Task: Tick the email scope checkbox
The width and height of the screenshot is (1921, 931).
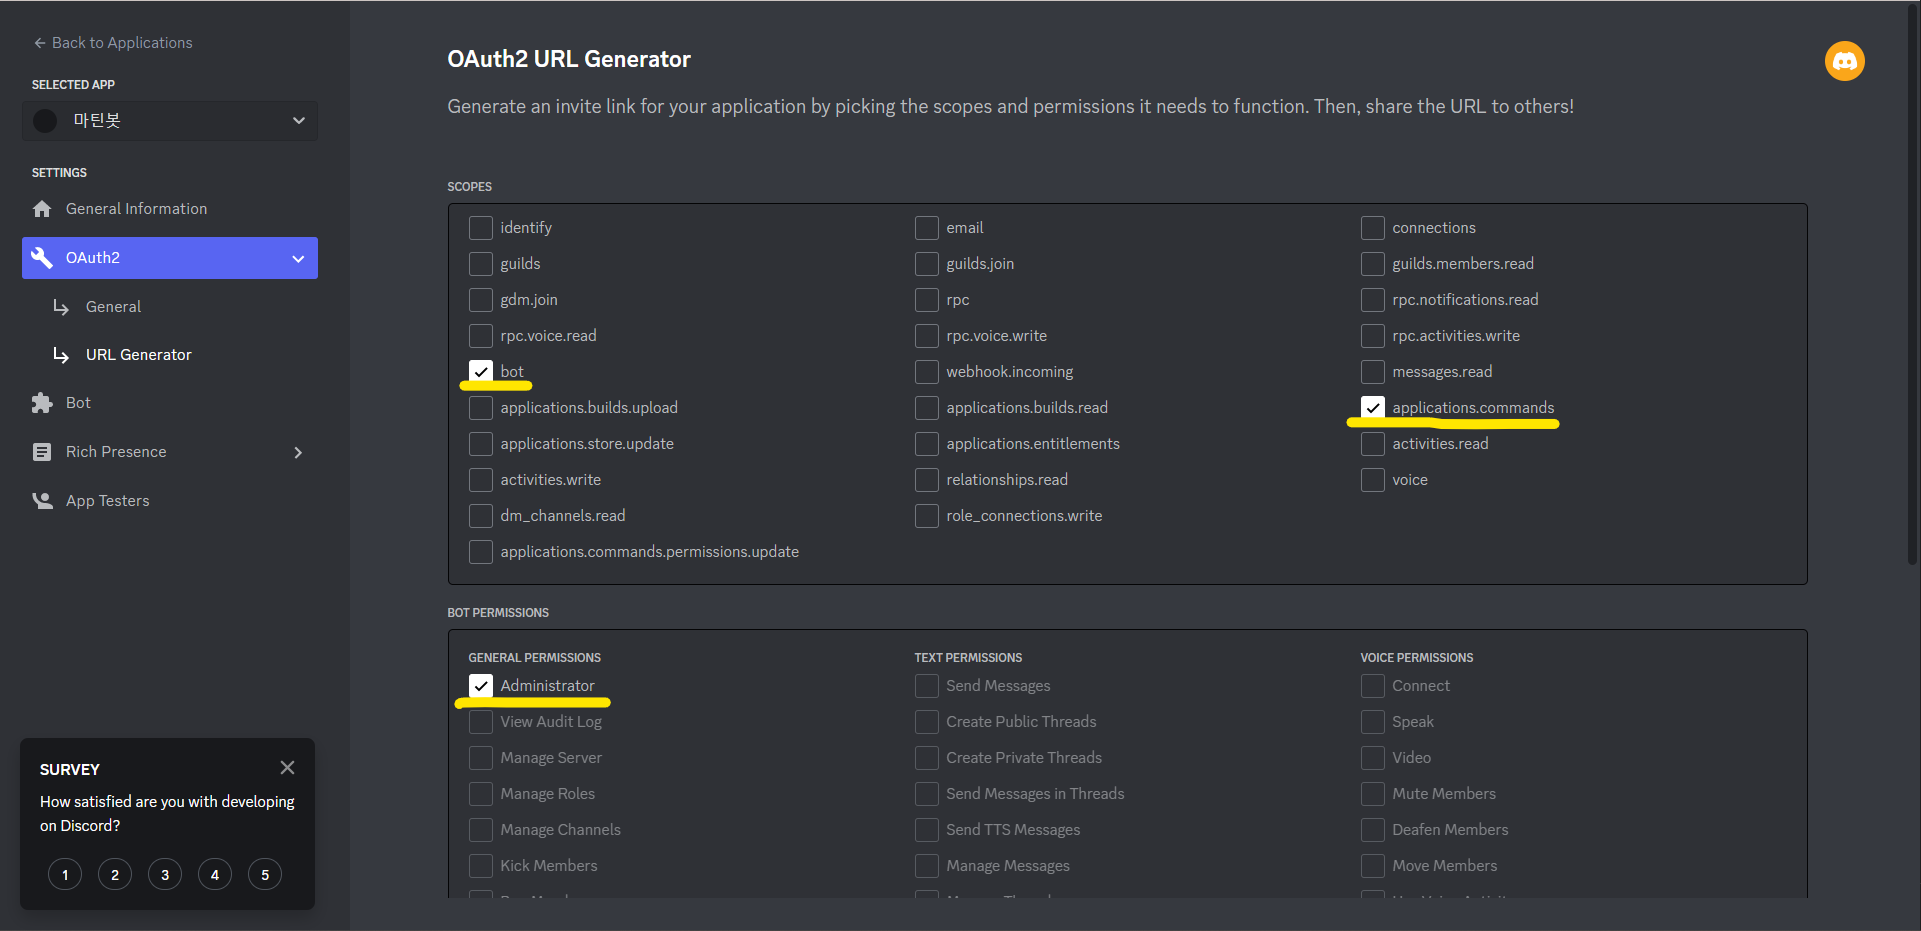Action: pos(927,228)
